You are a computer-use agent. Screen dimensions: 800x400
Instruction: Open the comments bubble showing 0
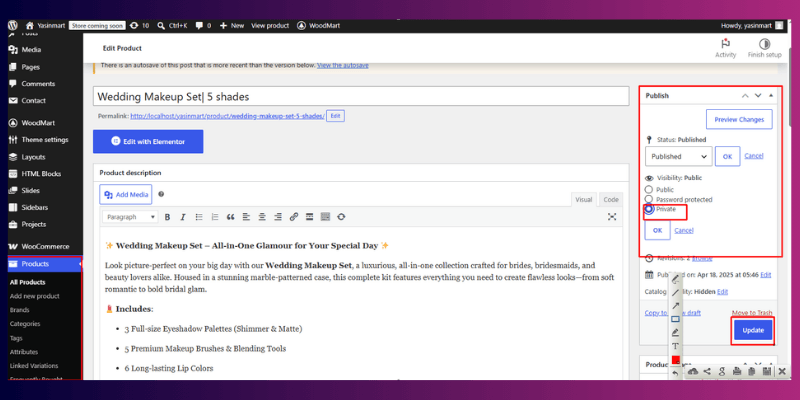203,26
